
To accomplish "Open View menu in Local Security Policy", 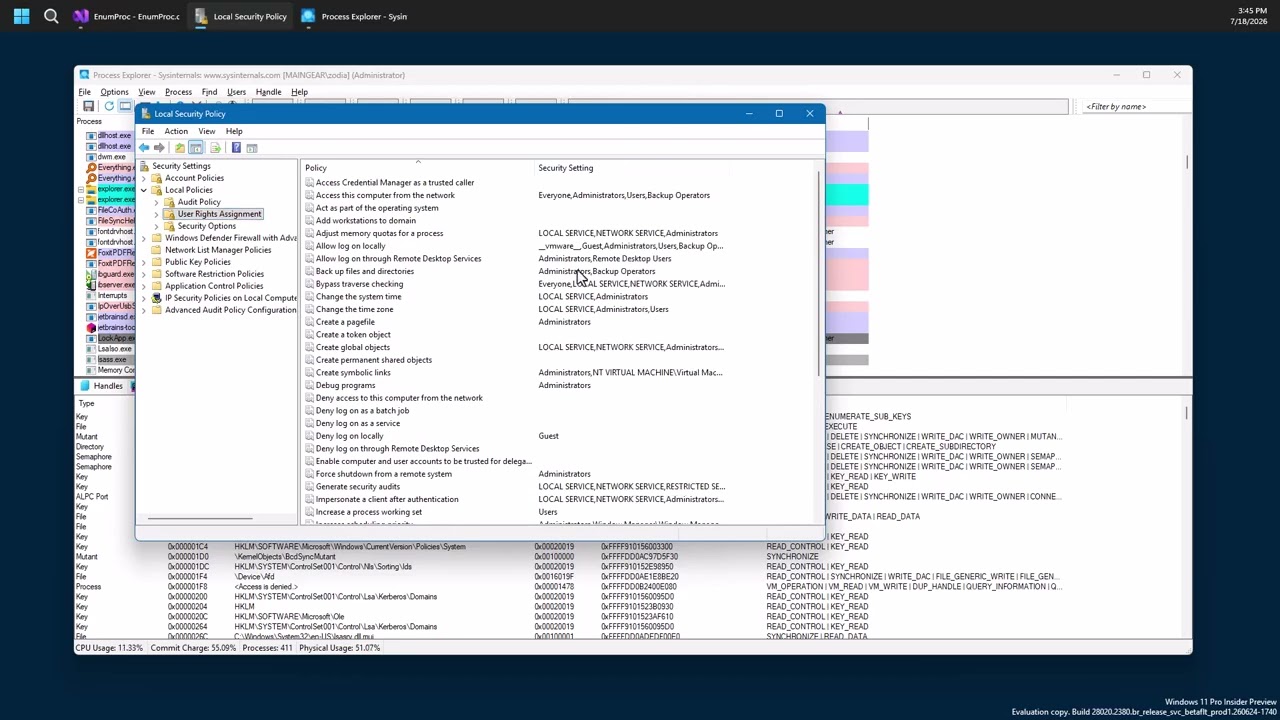I will click(x=206, y=131).
